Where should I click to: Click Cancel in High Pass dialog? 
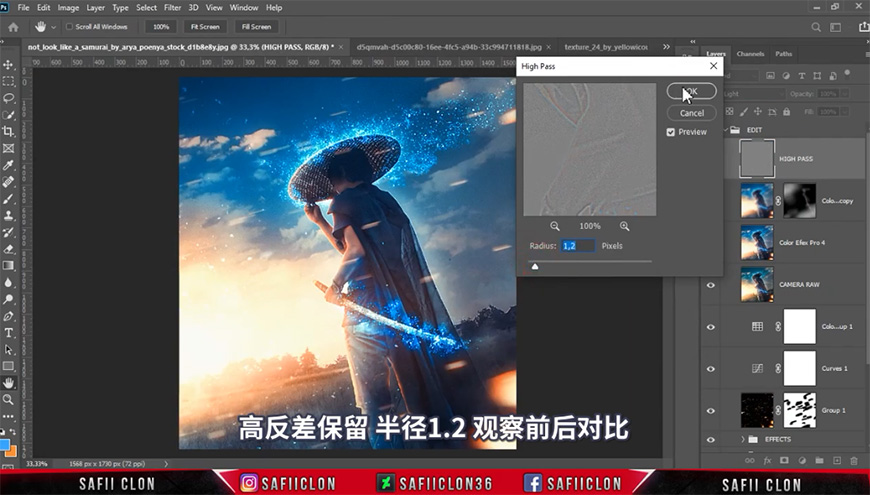click(x=691, y=113)
